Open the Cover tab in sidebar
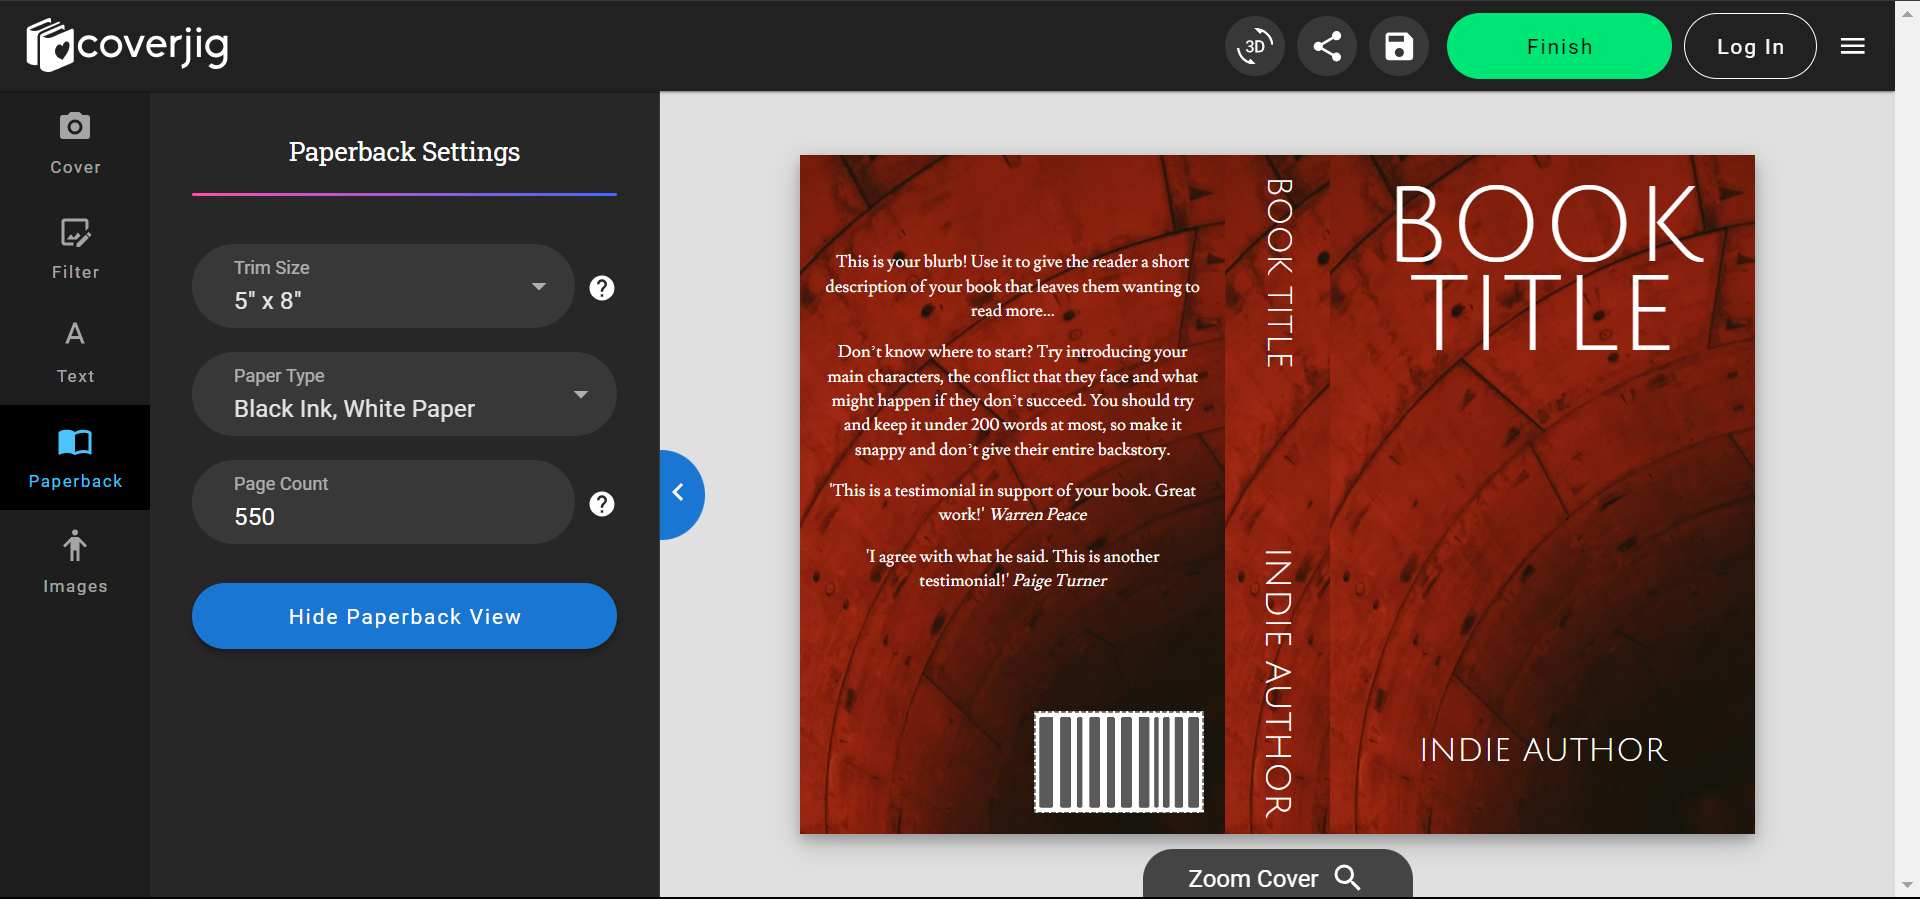1920x899 pixels. [x=75, y=144]
